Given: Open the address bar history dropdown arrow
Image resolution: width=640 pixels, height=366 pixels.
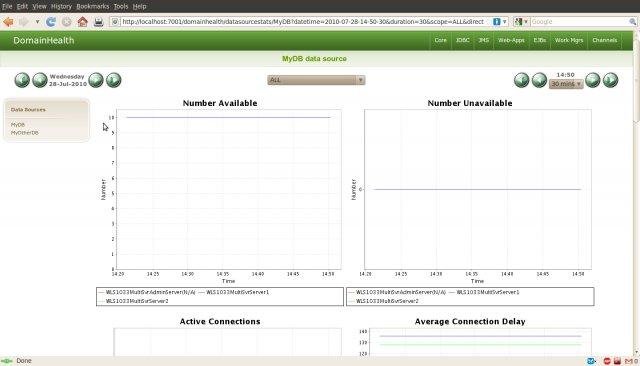Looking at the screenshot, I should (x=505, y=22).
